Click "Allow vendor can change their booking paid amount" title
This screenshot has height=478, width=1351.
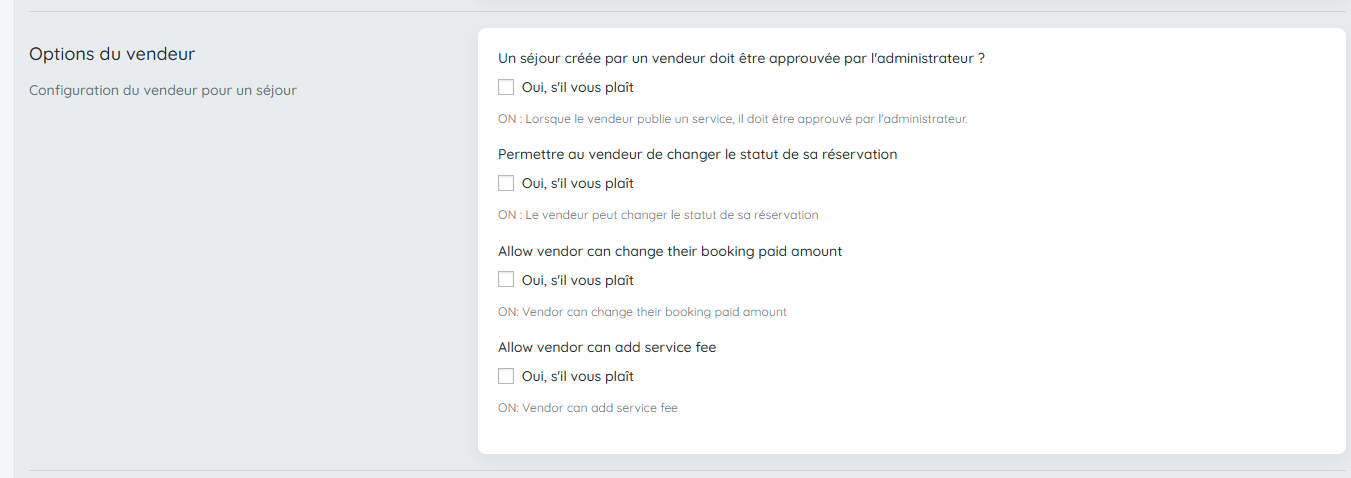pyautogui.click(x=670, y=251)
